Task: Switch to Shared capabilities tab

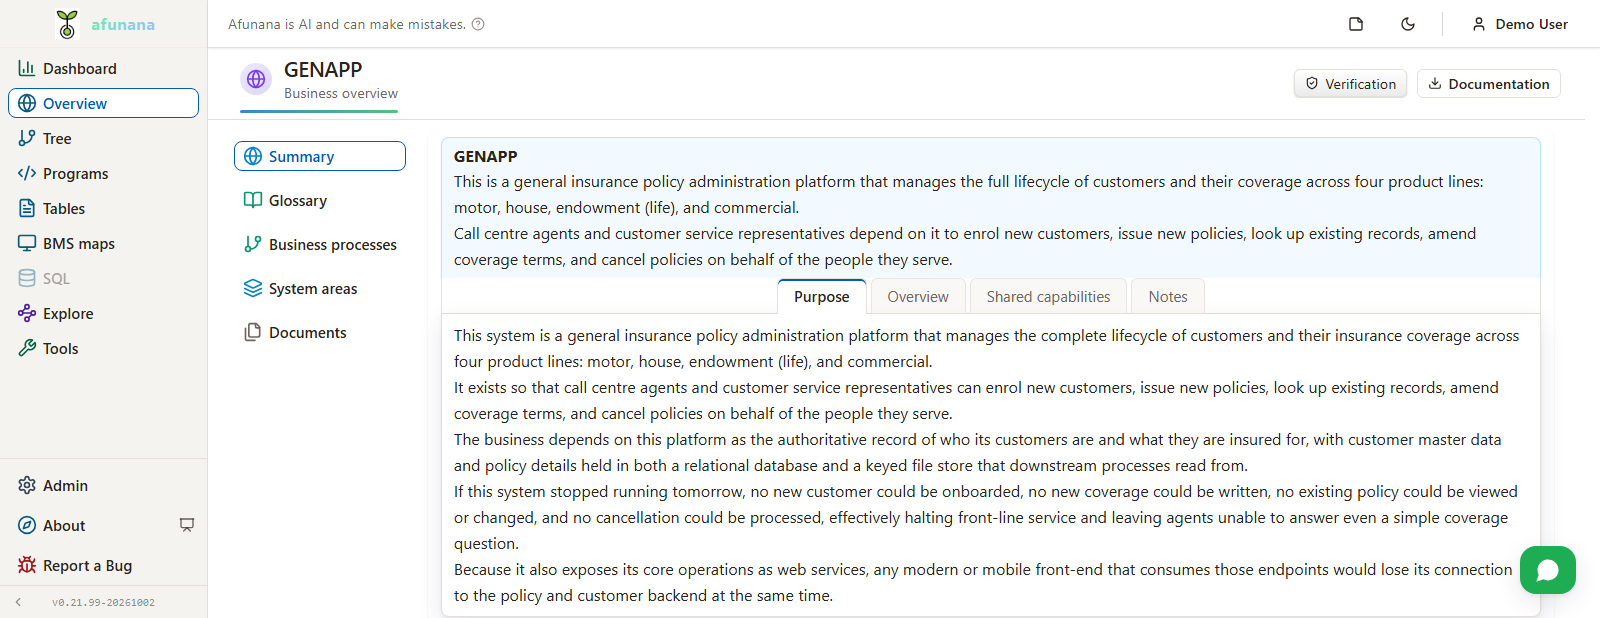Action: tap(1048, 296)
